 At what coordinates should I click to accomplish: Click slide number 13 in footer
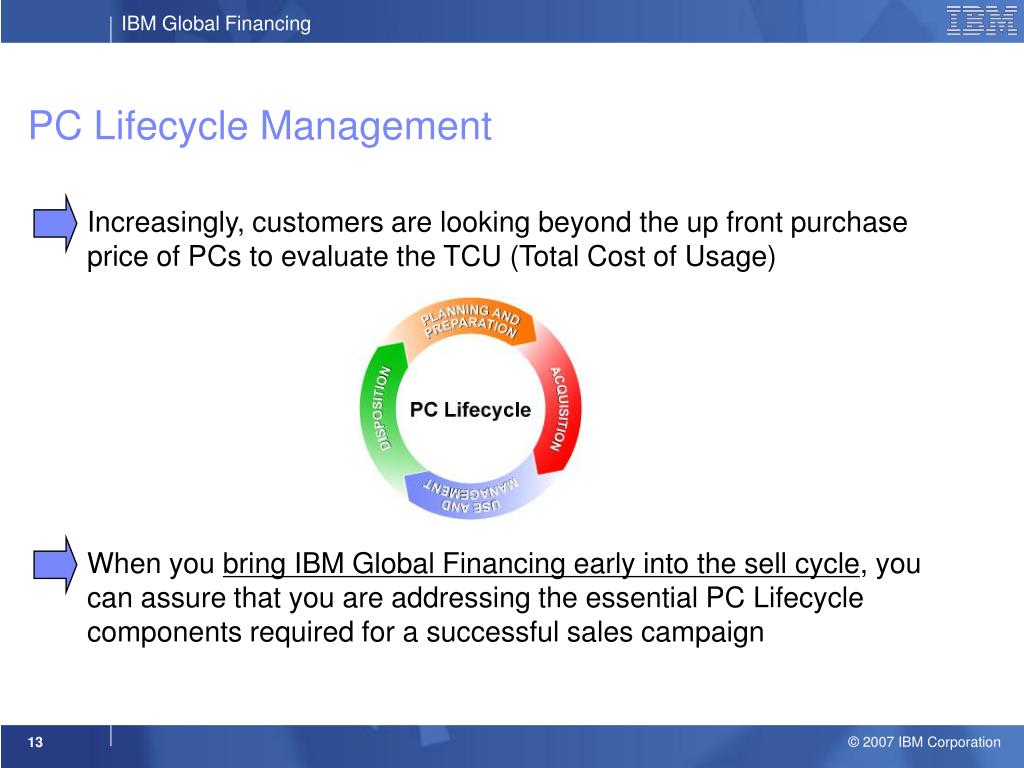[x=35, y=742]
